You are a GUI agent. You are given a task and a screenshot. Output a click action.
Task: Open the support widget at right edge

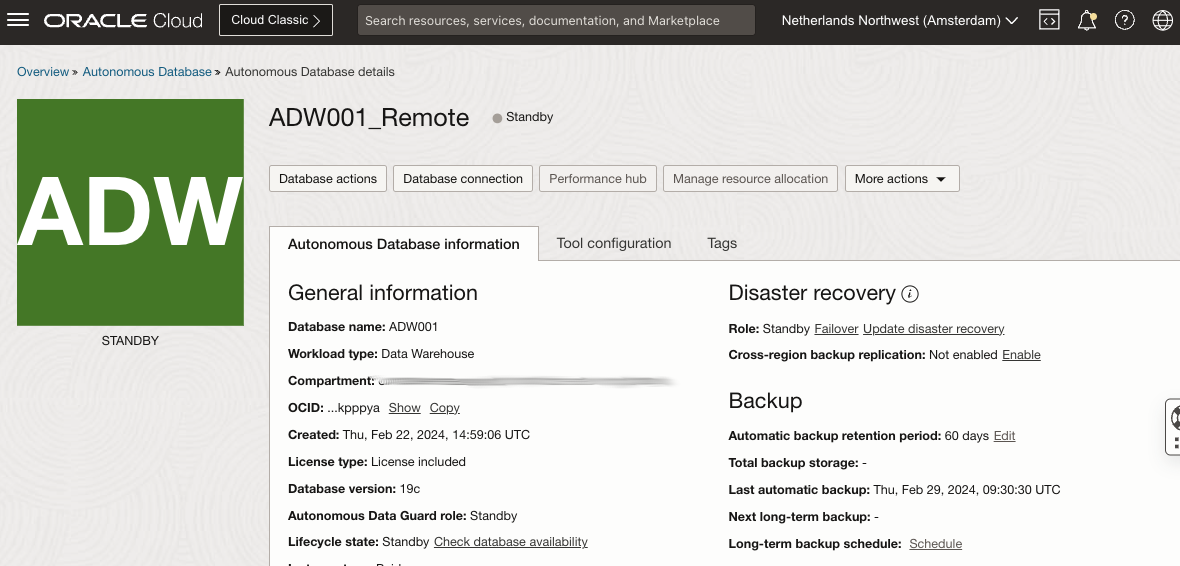pos(1173,428)
